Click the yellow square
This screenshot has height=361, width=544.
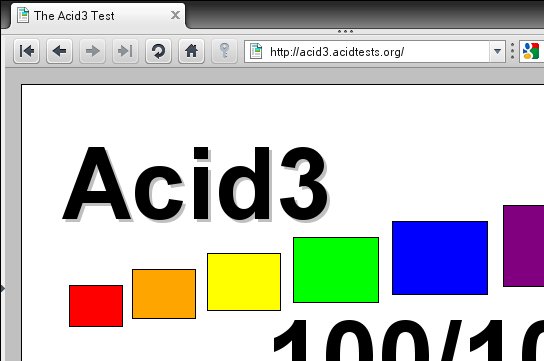(244, 282)
